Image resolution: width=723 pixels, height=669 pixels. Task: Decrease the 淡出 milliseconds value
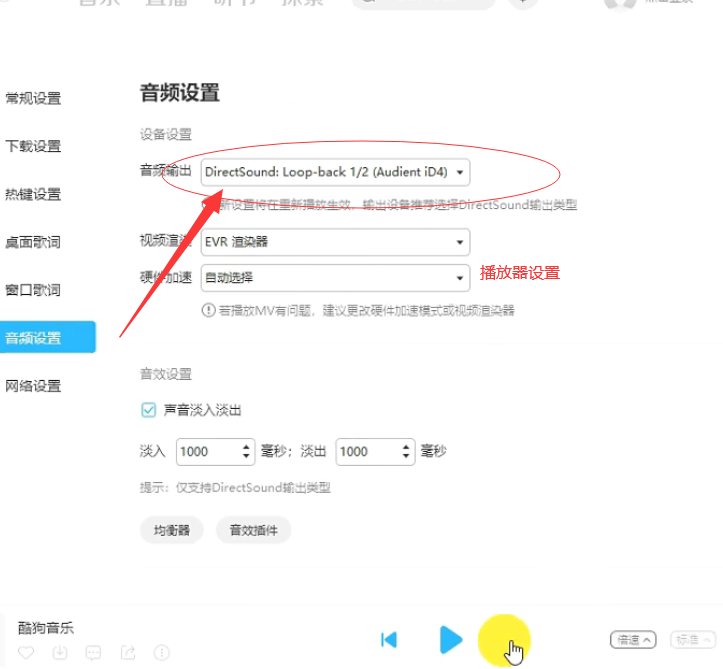coord(406,456)
